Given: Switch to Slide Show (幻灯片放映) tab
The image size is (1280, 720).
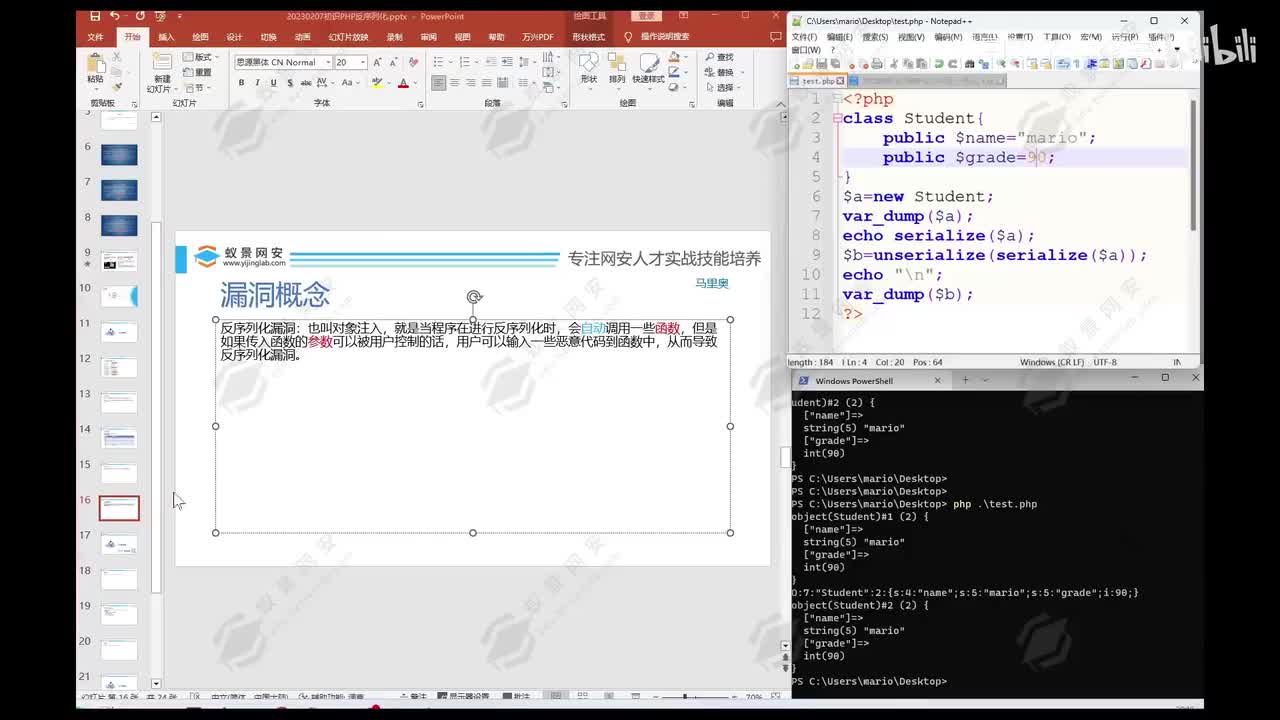Looking at the screenshot, I should pos(348,37).
